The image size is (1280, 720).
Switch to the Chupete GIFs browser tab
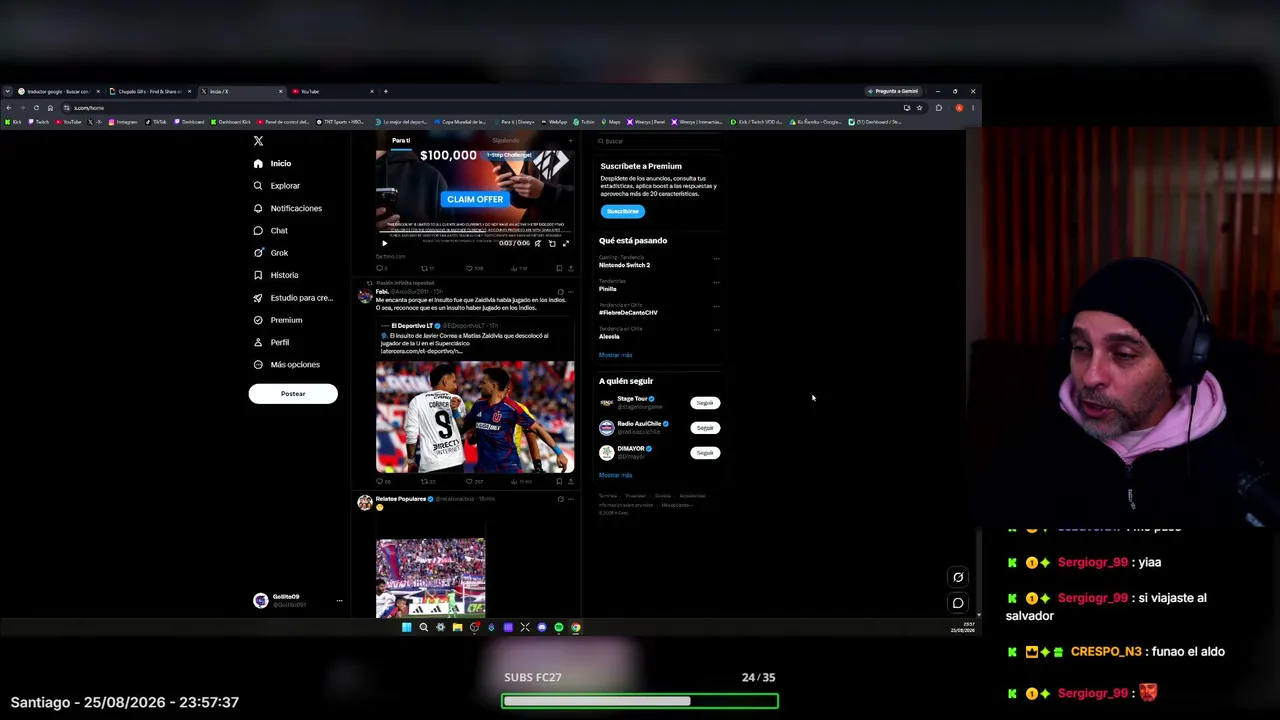tap(150, 91)
